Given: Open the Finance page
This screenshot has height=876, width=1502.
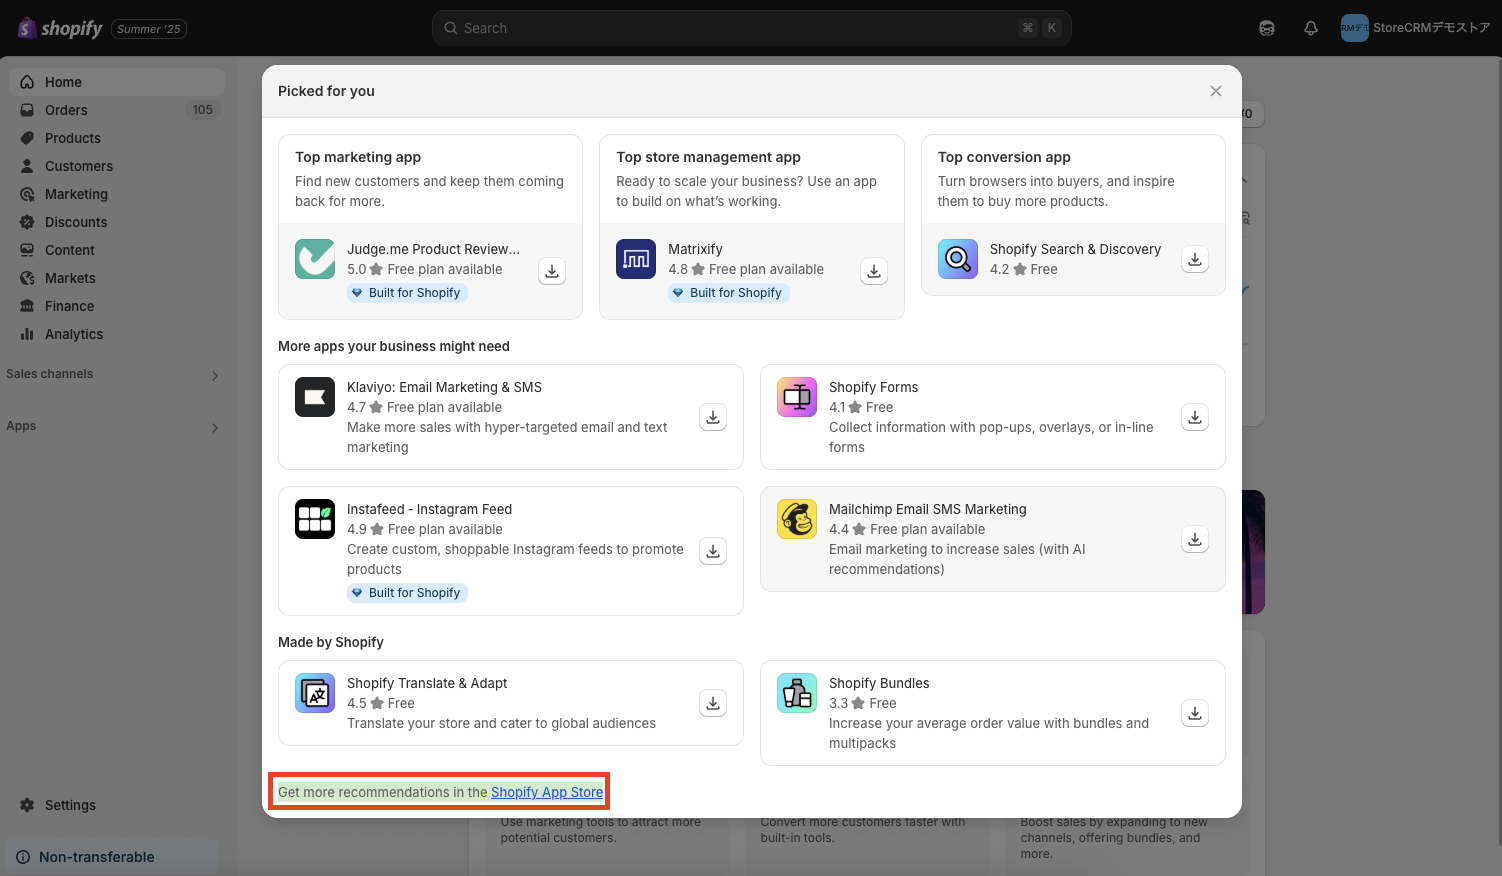Looking at the screenshot, I should click(x=117, y=306).
